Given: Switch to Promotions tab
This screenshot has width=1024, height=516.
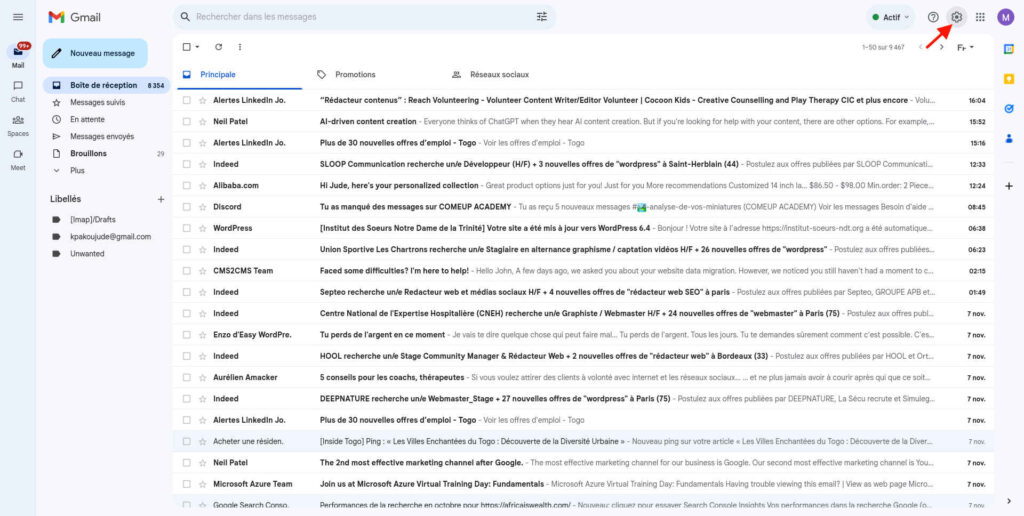Looking at the screenshot, I should click(x=355, y=74).
